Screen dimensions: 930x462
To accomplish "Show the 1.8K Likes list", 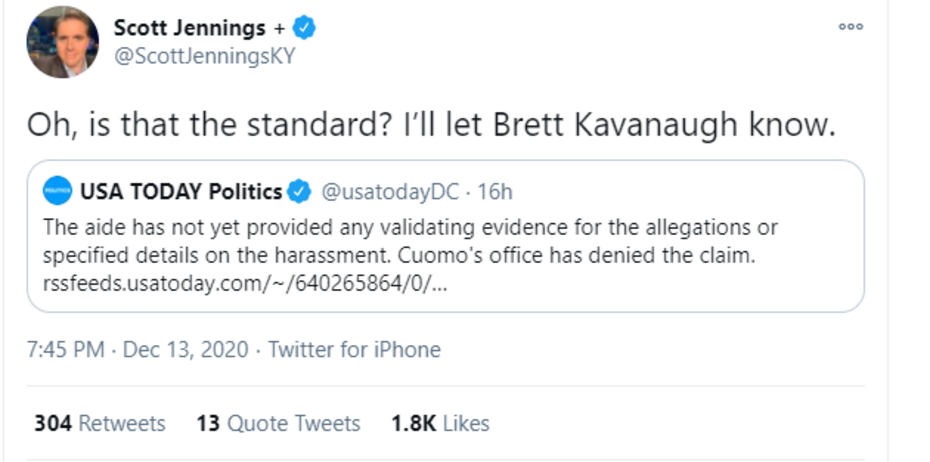I will pos(440,423).
